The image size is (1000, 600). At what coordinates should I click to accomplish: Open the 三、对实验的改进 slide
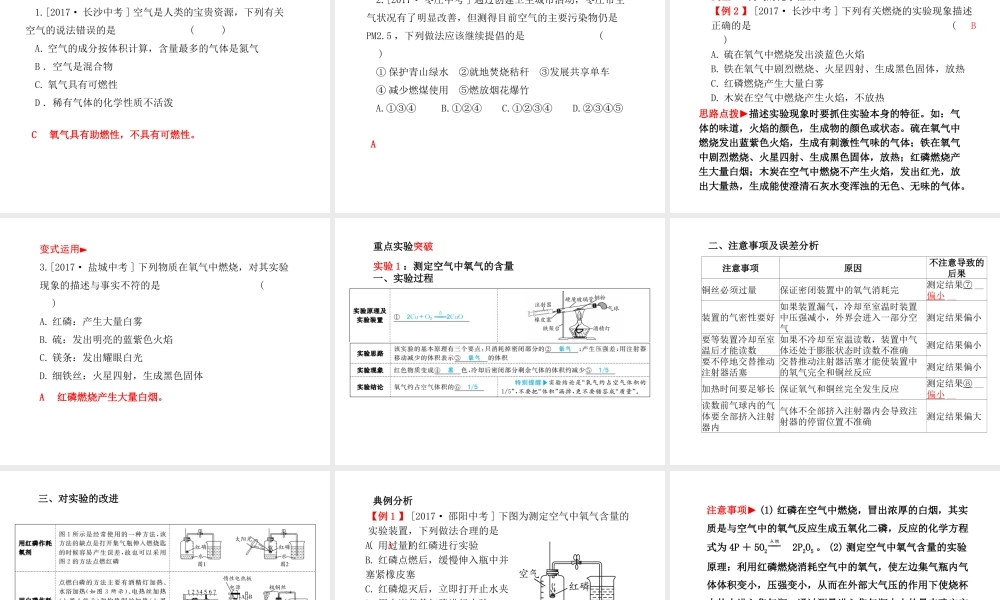pos(165,536)
